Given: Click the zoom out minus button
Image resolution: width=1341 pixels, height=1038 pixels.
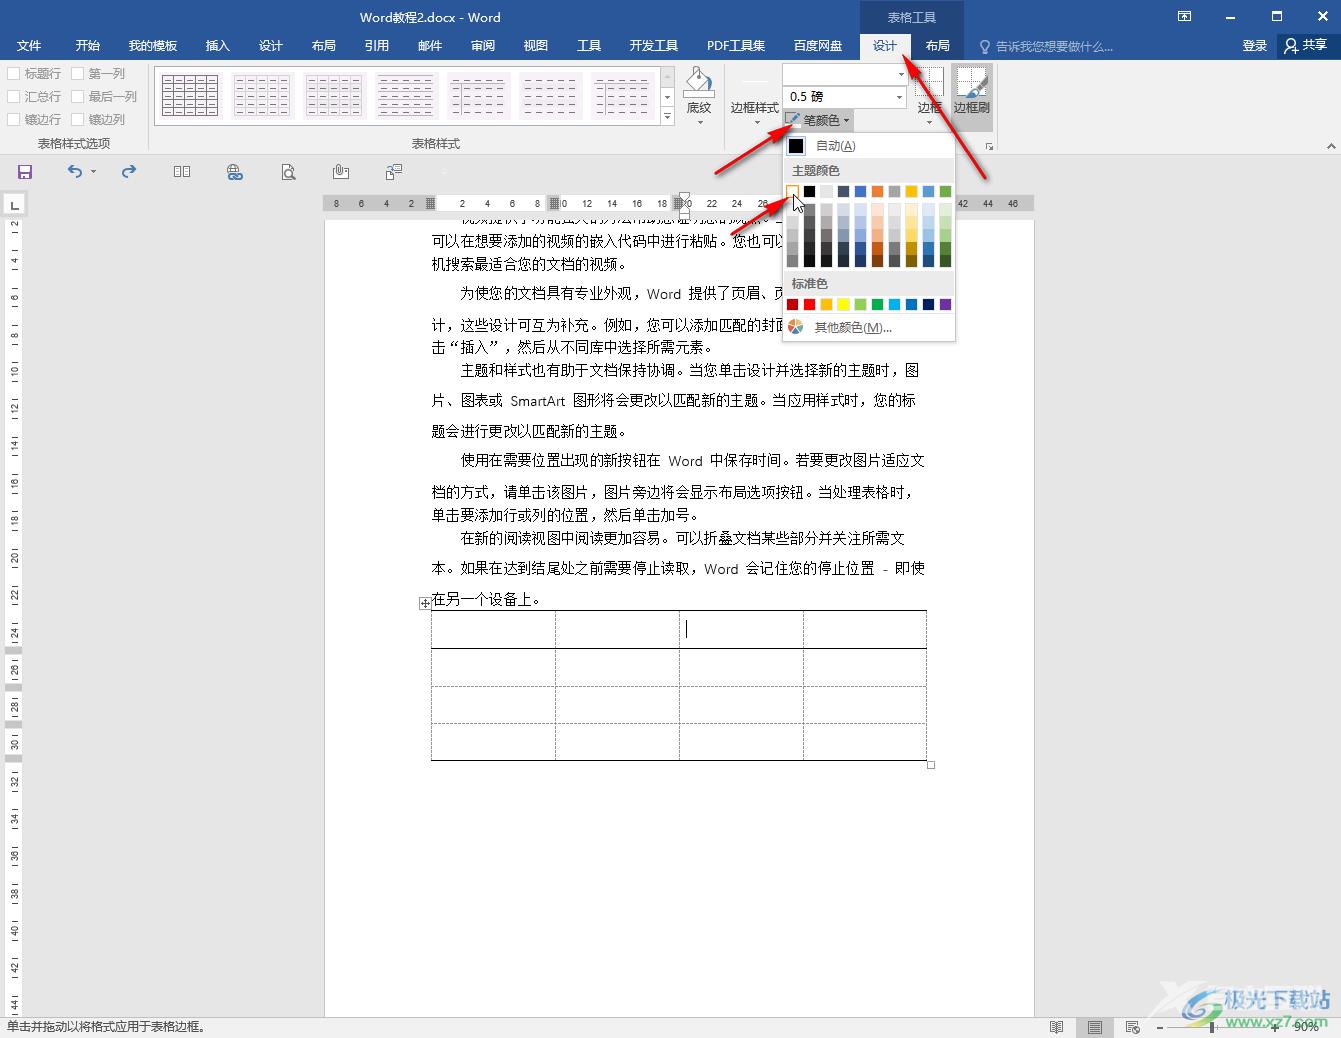Looking at the screenshot, I should click(1160, 1027).
